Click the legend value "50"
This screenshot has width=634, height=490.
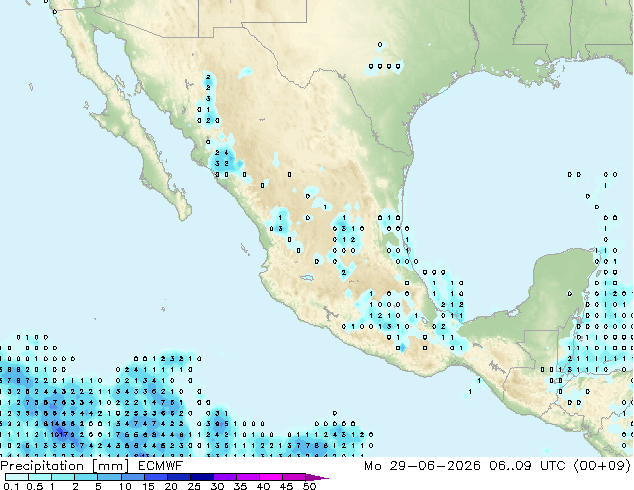click(309, 486)
